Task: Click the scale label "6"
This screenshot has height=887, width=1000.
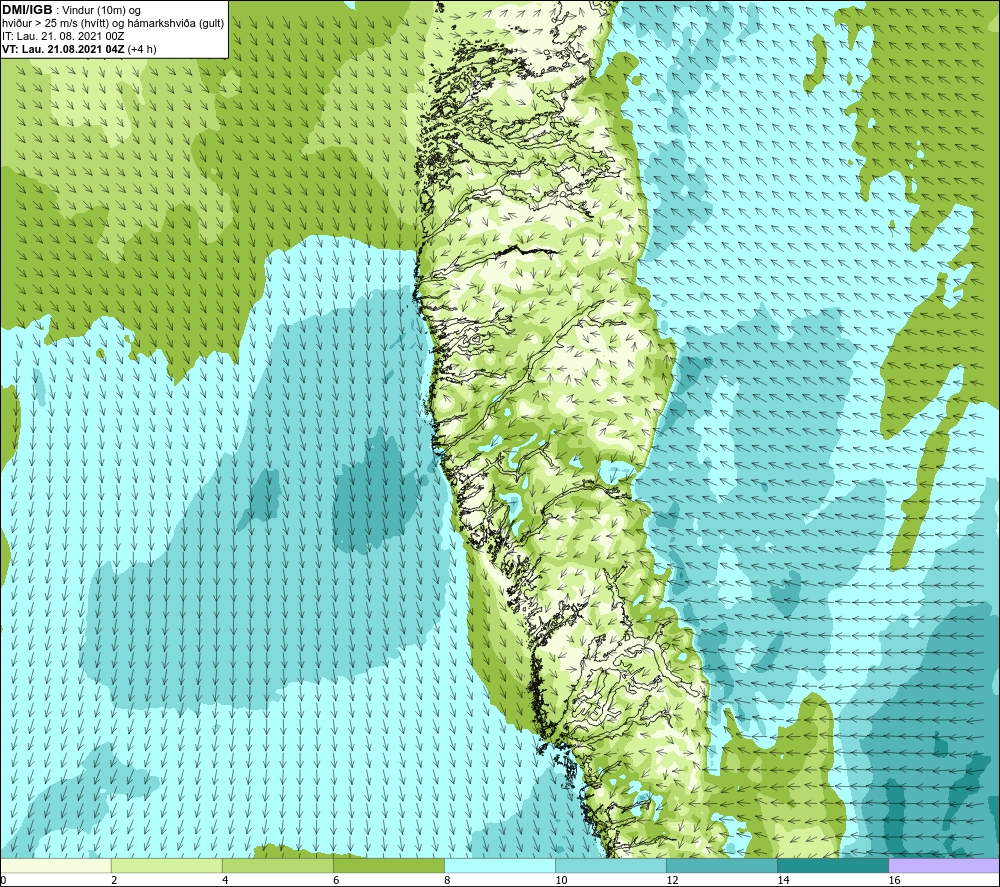Action: (x=336, y=881)
